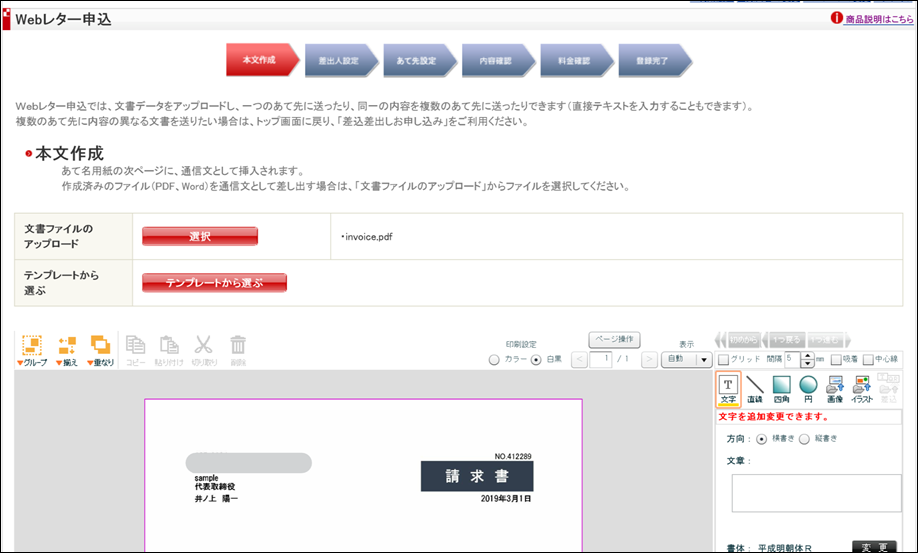Click the grid 間隔 value field

(x=792, y=359)
